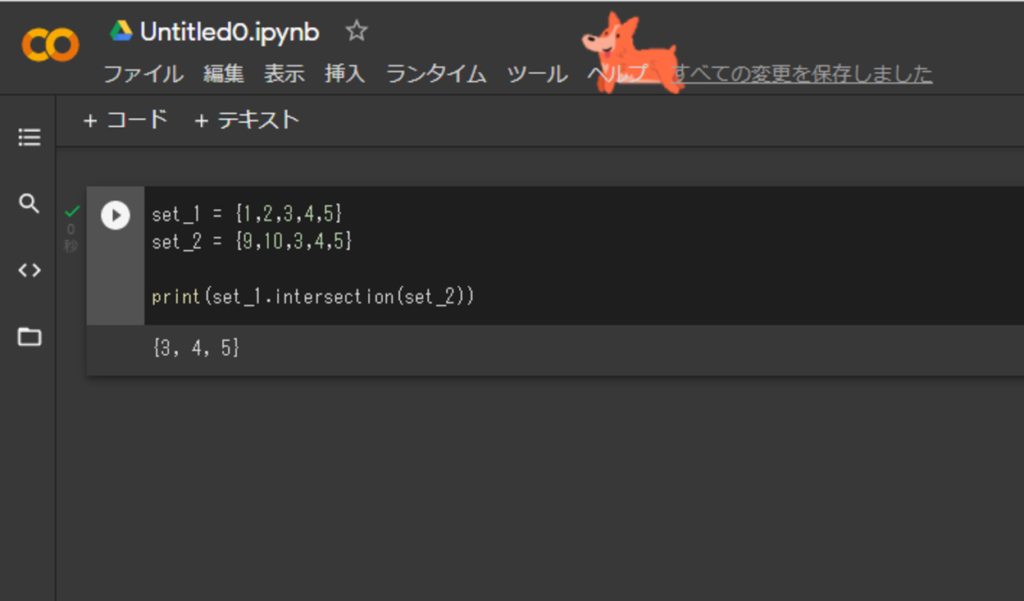This screenshot has height=601, width=1024.
Task: Click the orange corgi mascot
Action: point(631,52)
